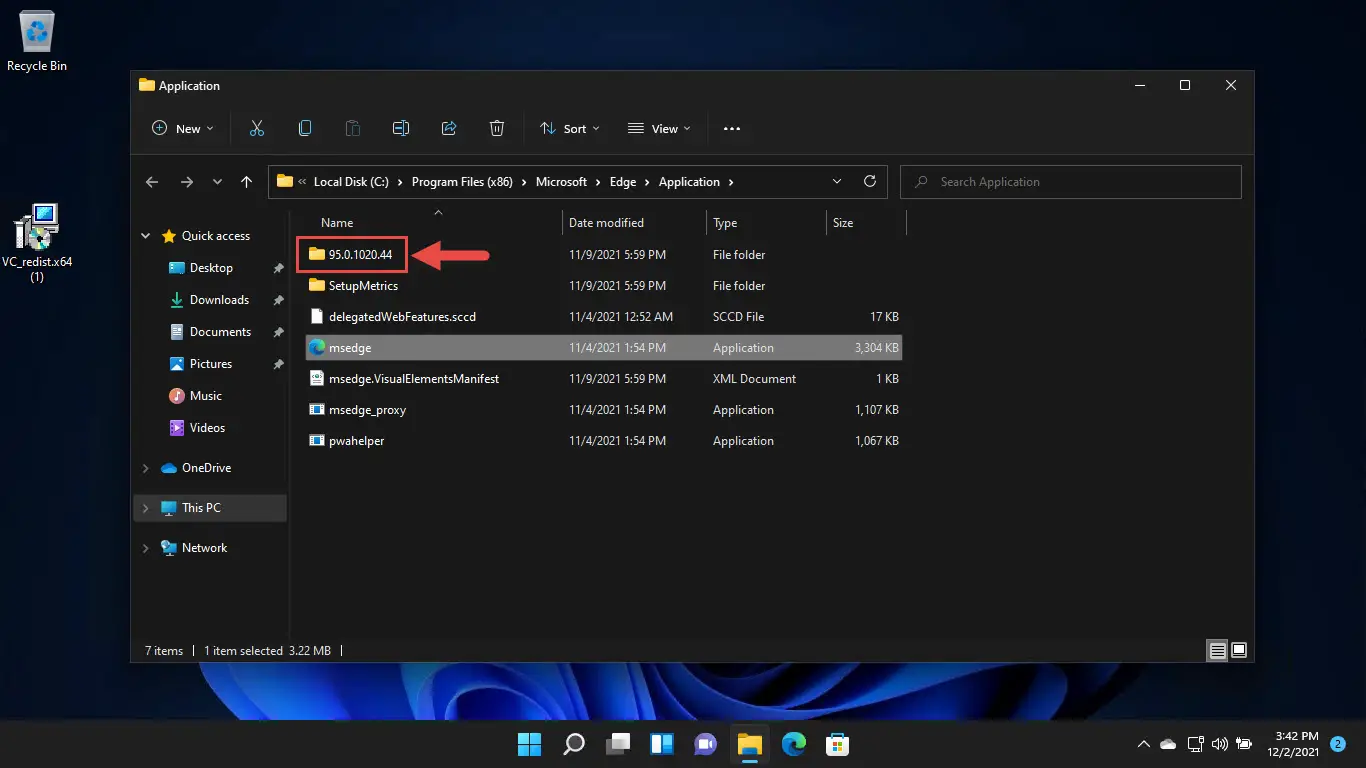Open Windows Start menu
The width and height of the screenshot is (1366, 768).
[529, 744]
